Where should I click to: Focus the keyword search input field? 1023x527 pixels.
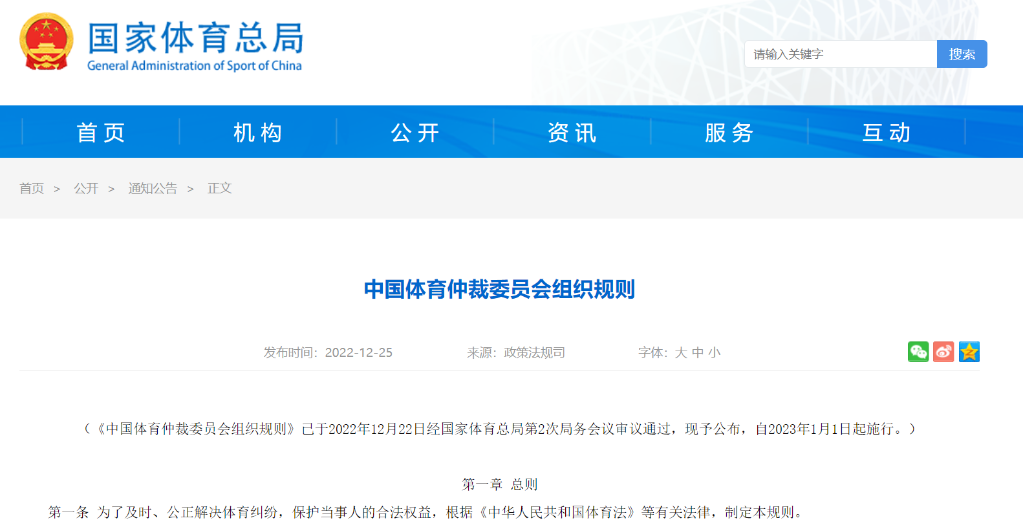coord(840,54)
